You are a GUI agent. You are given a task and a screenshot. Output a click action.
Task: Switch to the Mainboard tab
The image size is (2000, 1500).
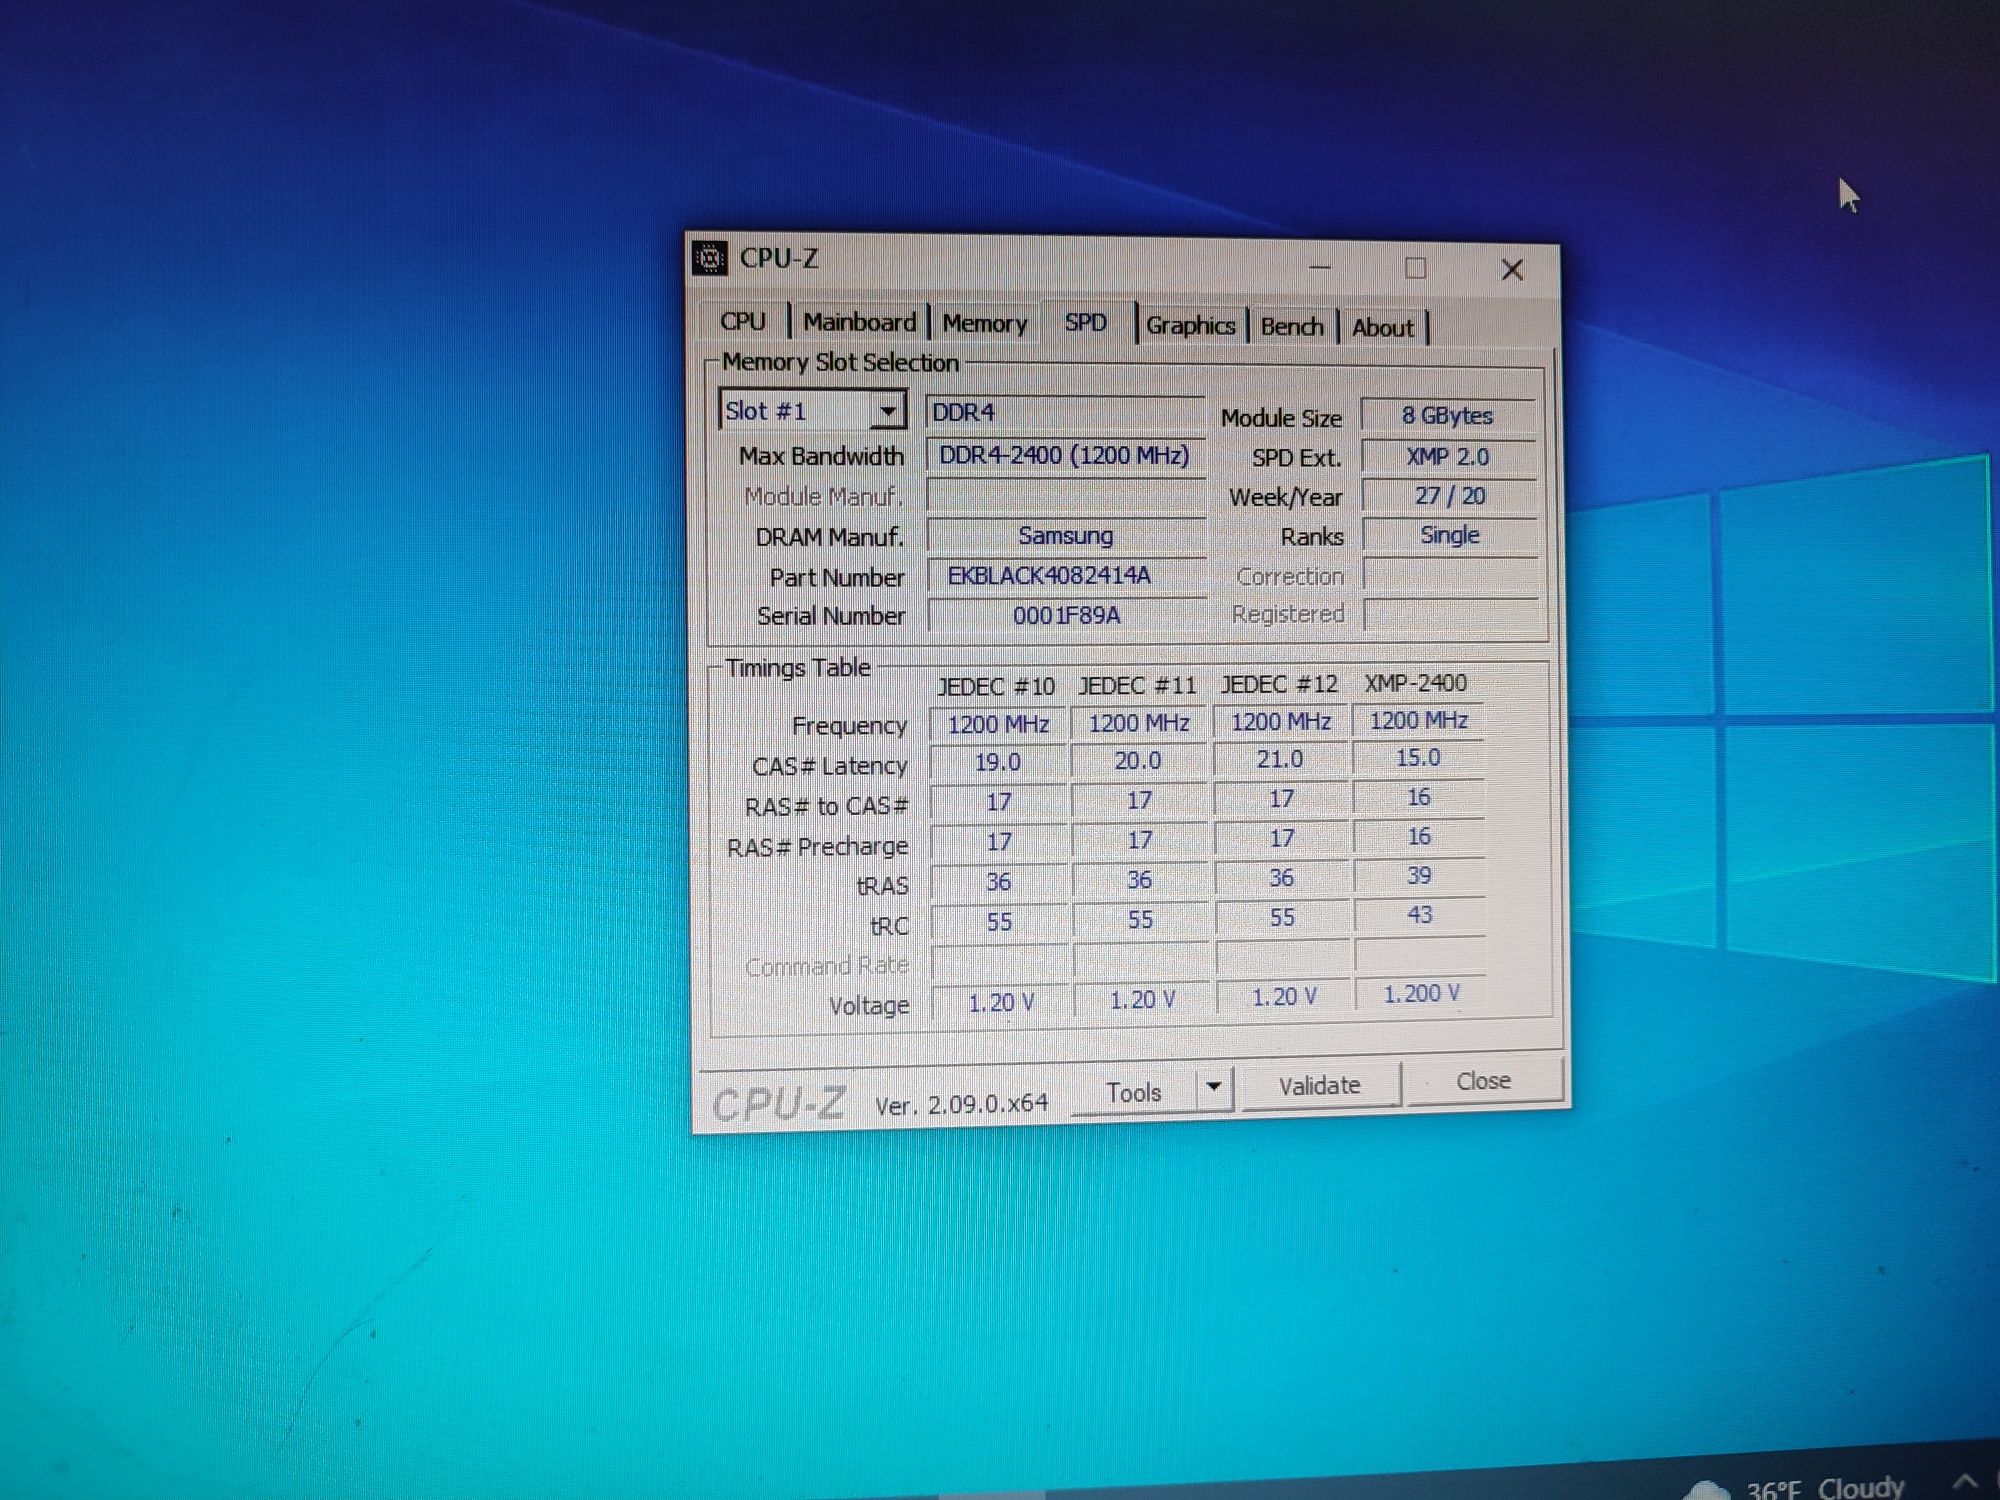click(859, 322)
